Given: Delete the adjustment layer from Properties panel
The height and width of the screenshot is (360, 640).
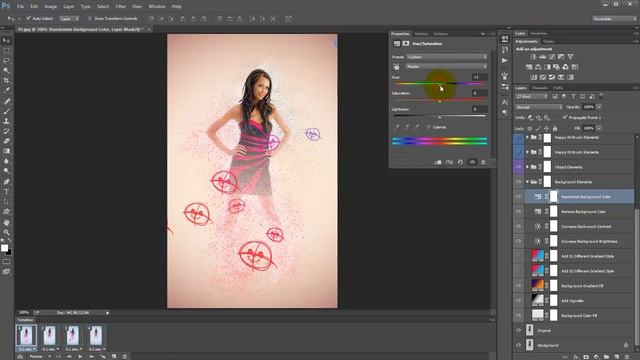Looking at the screenshot, I should [483, 162].
